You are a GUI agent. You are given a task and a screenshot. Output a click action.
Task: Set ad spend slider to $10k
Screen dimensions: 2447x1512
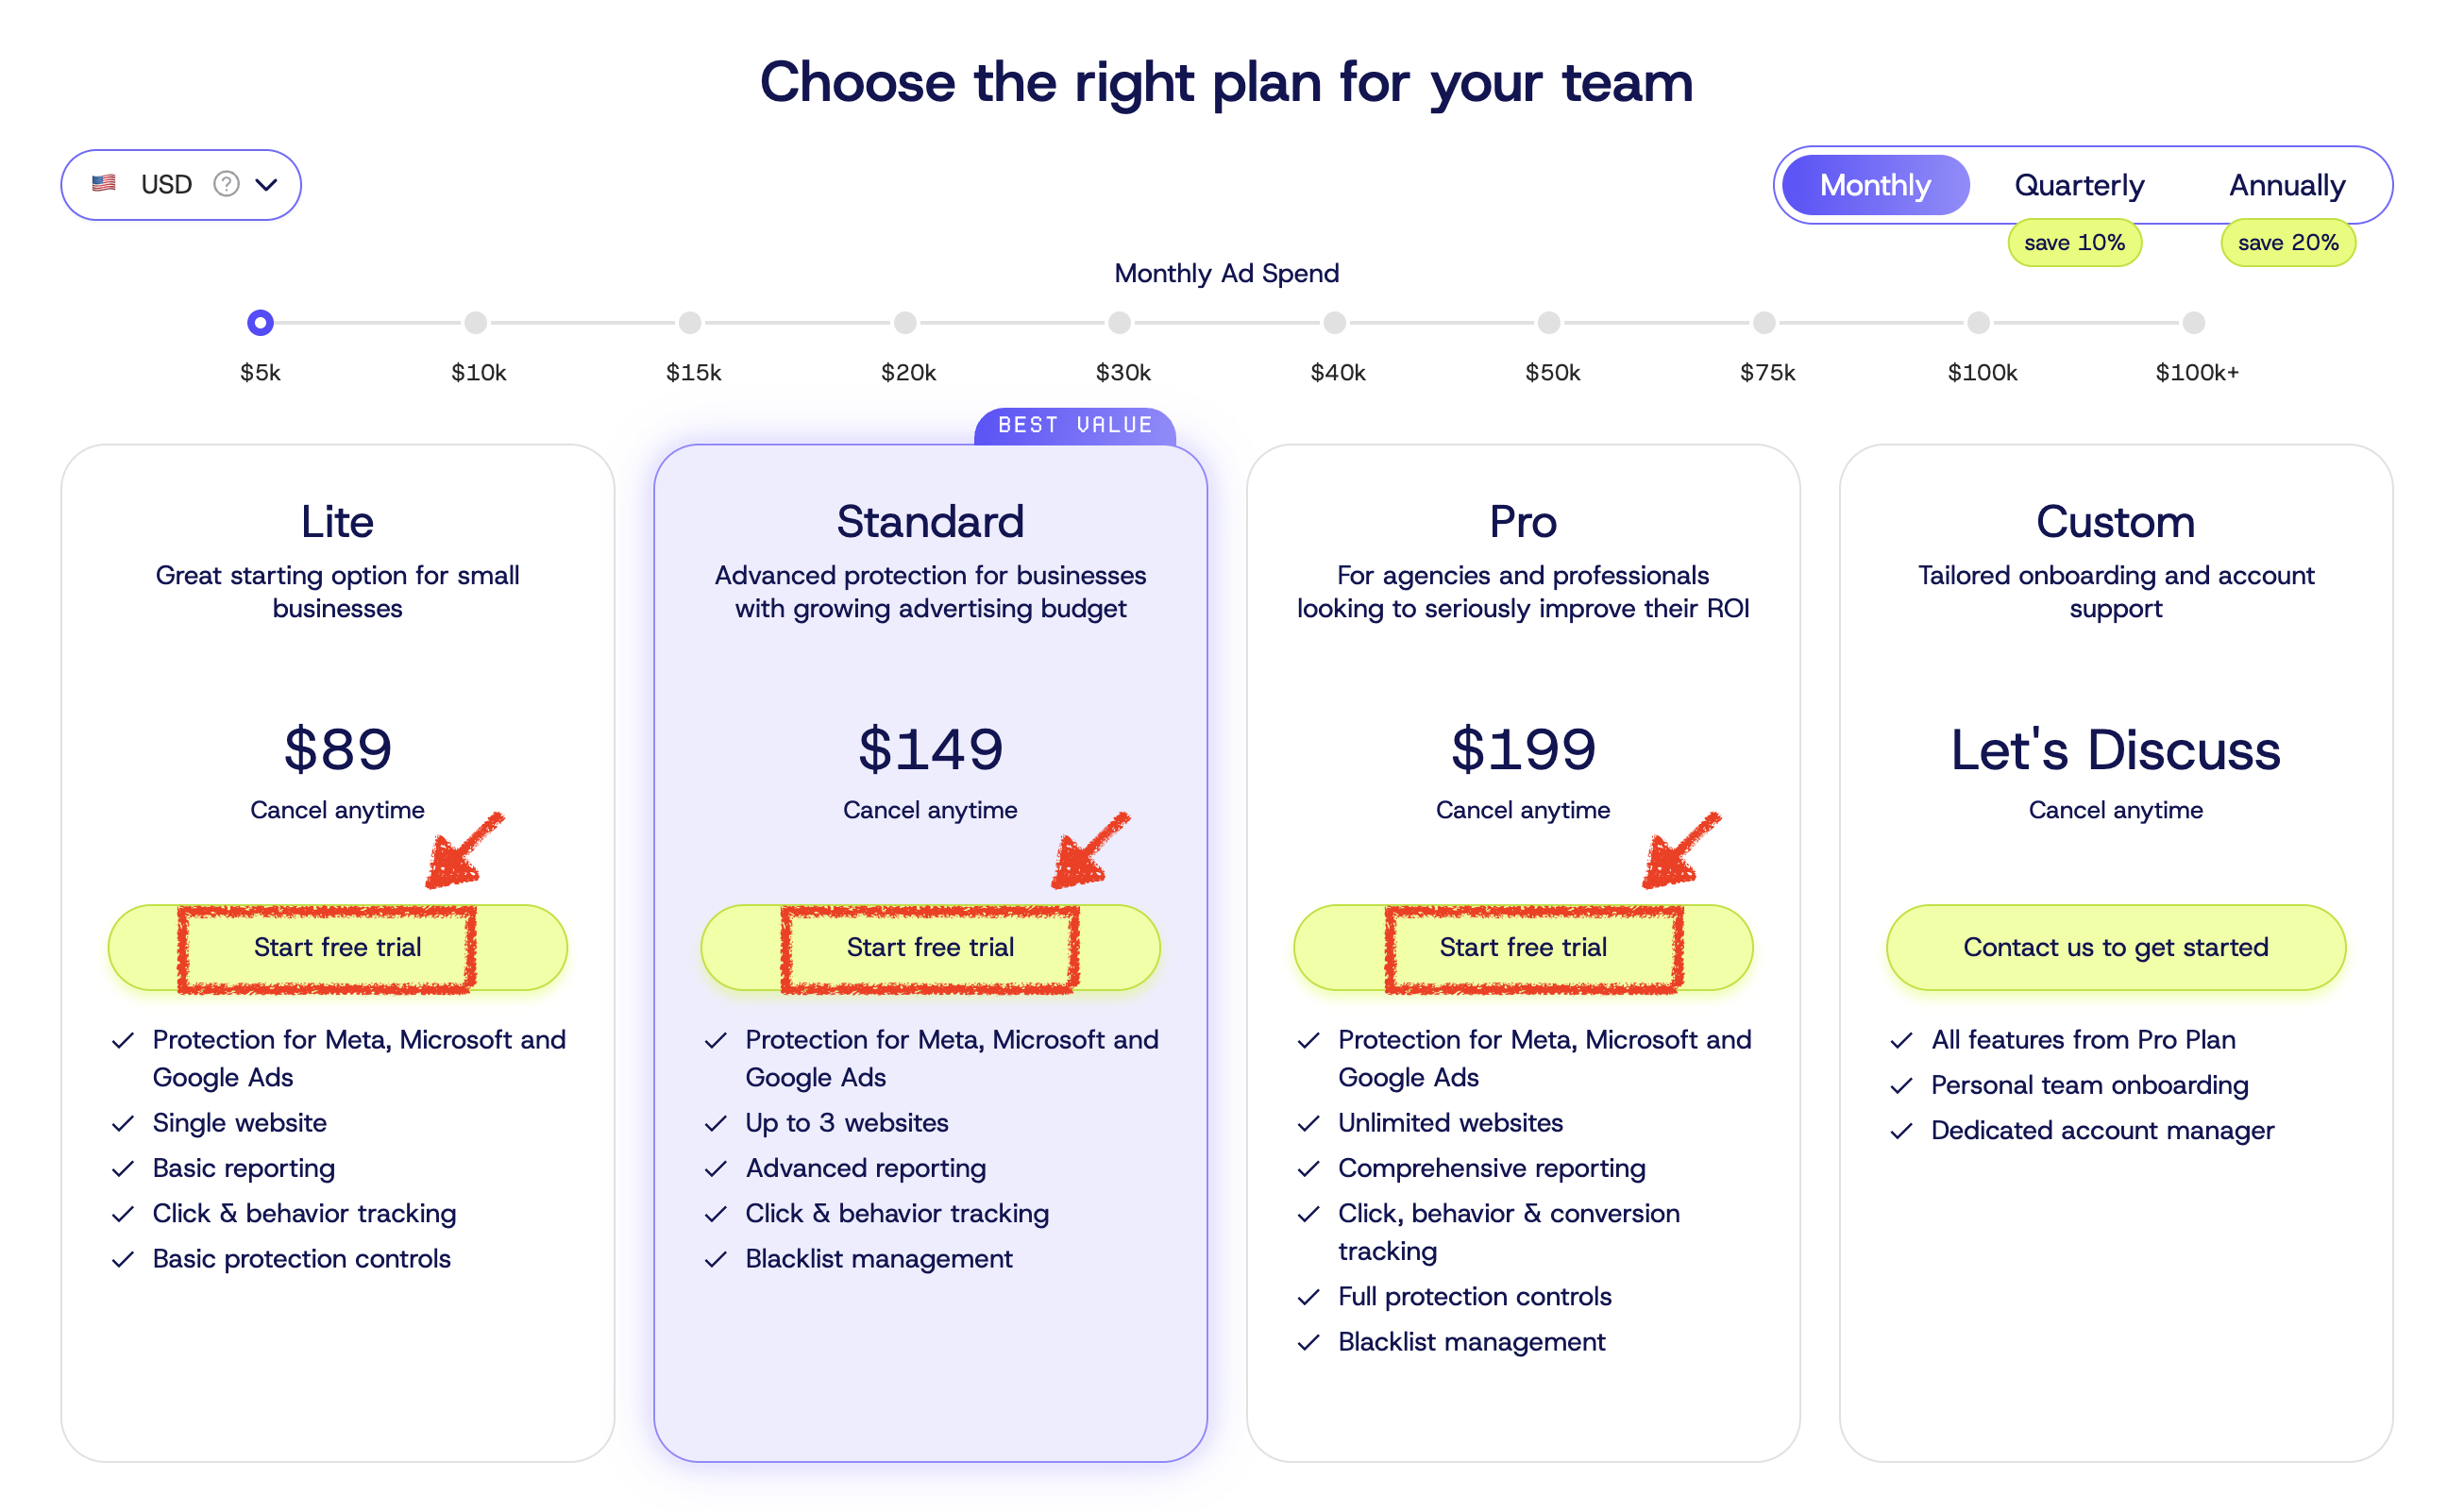tap(475, 323)
